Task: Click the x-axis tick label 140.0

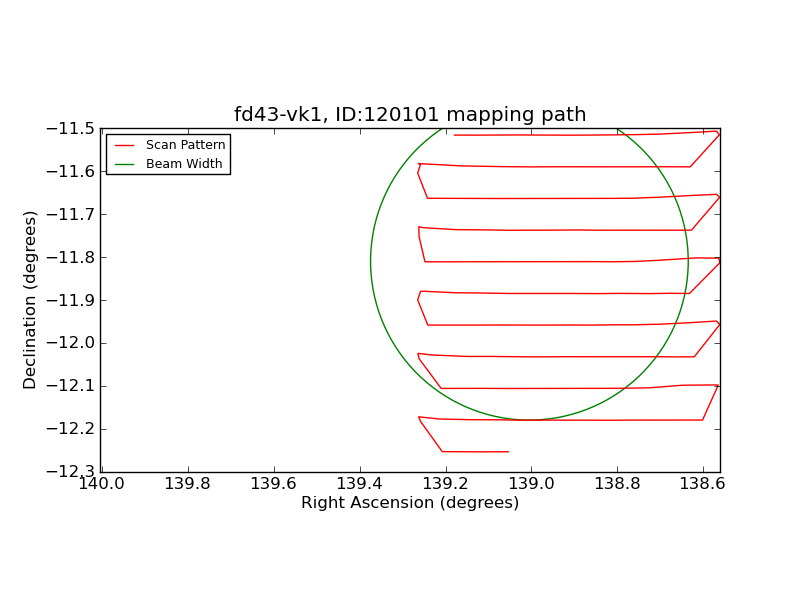Action: pyautogui.click(x=101, y=483)
